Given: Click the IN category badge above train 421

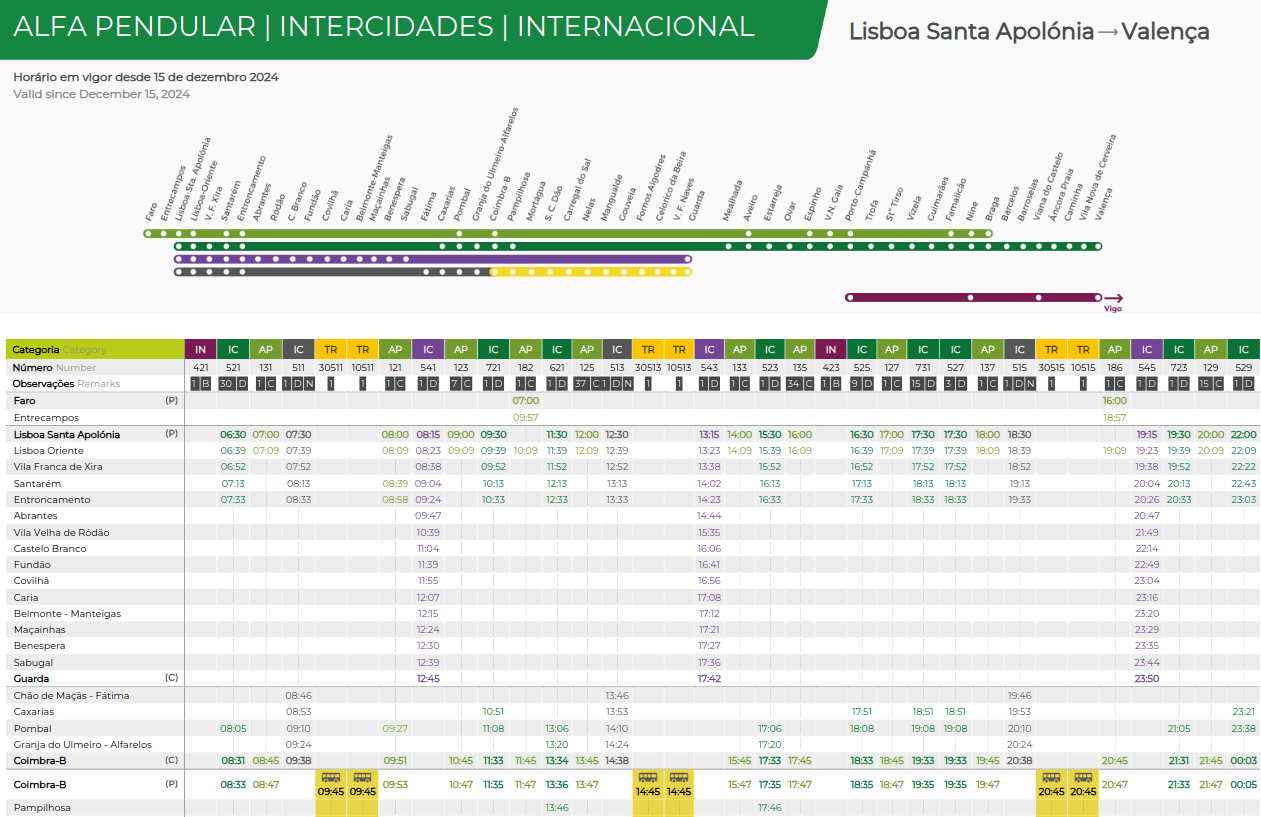Looking at the screenshot, I should [201, 349].
